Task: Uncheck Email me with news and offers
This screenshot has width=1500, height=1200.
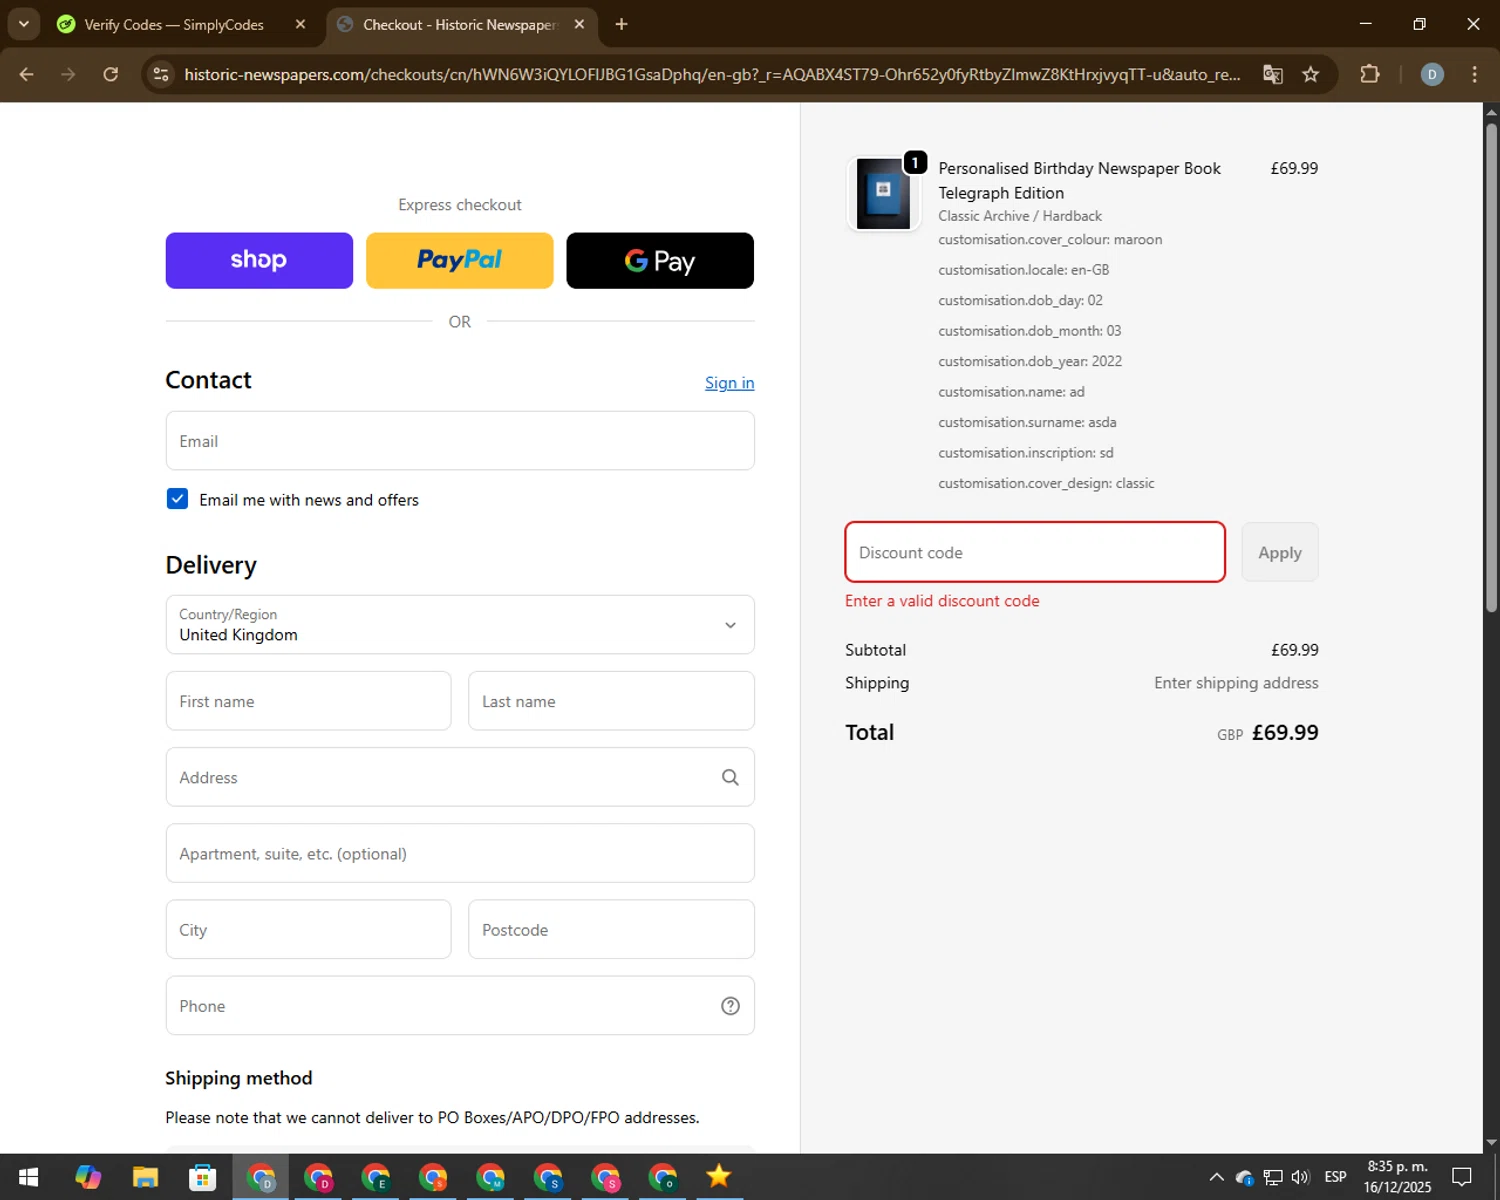Action: point(177,499)
